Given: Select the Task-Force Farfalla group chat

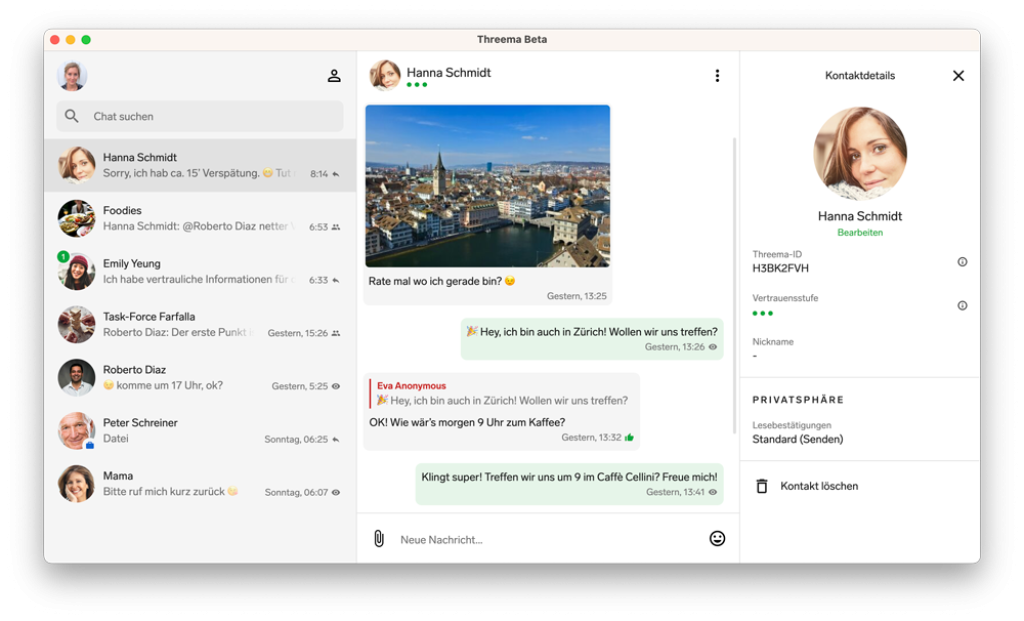Looking at the screenshot, I should click(x=200, y=324).
